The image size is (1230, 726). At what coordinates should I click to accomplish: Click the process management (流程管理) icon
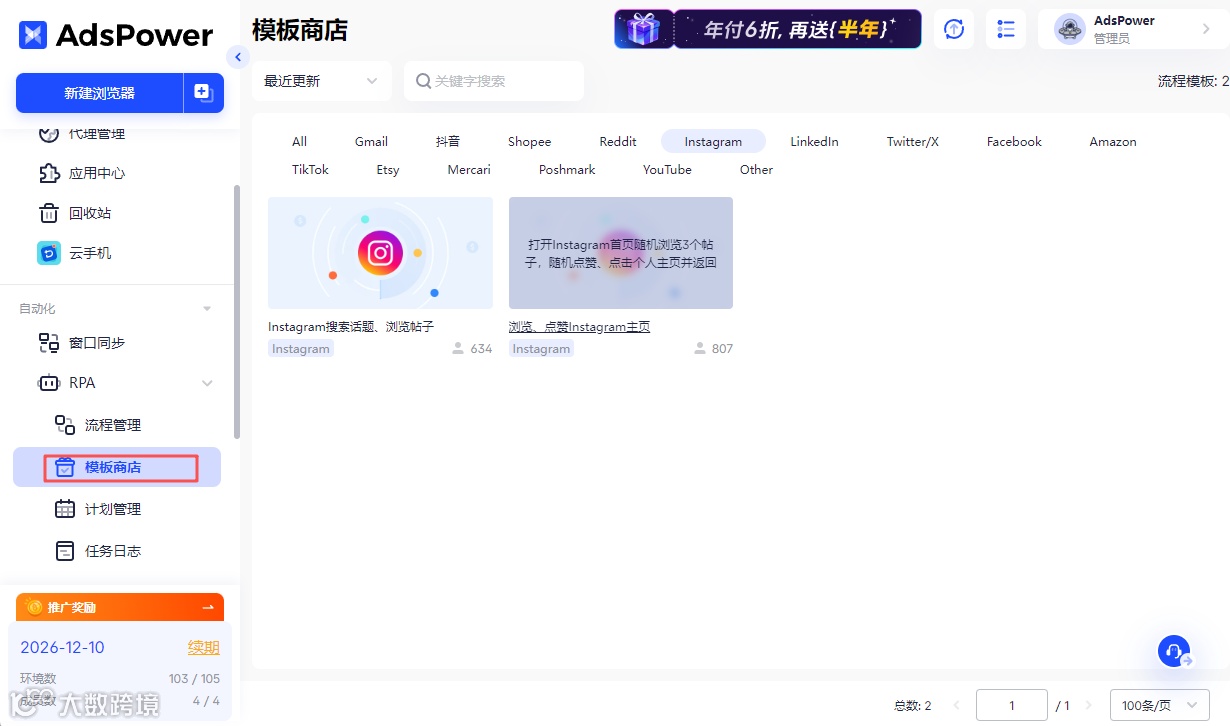(65, 425)
